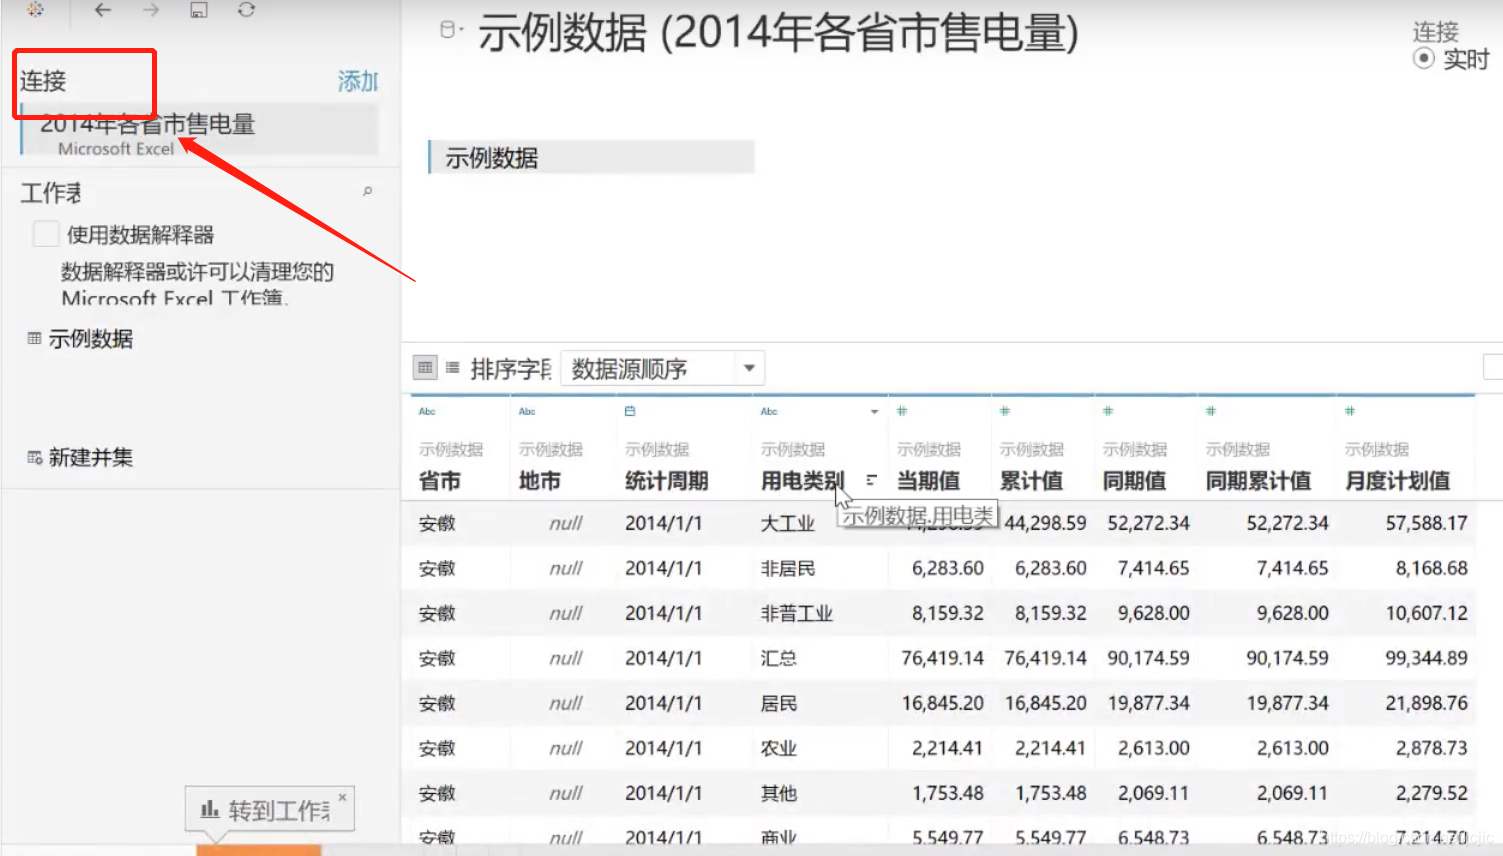Change 同期值 number type icon
Viewport: 1503px width, 856px height.
point(1108,411)
